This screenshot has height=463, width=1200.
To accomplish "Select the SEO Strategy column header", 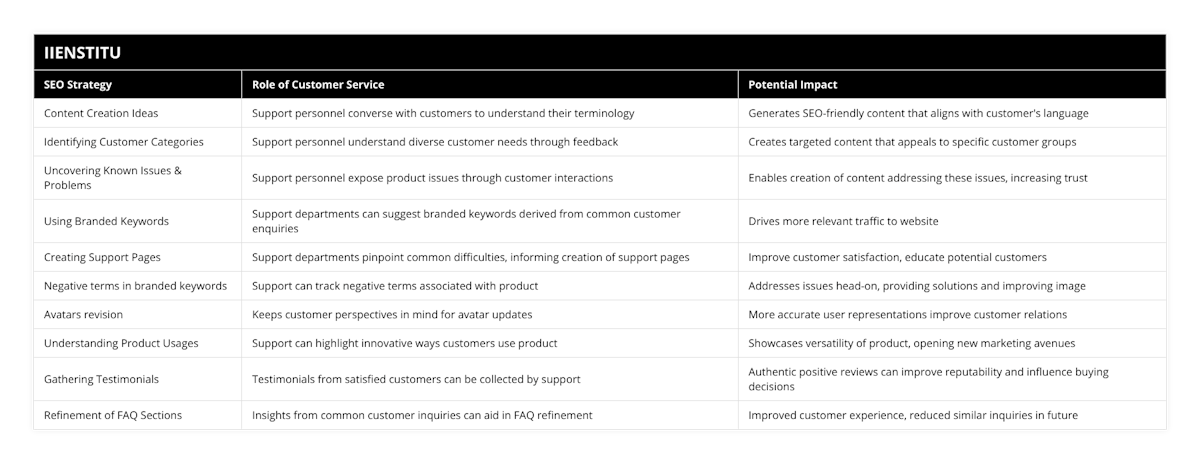I will coord(78,85).
